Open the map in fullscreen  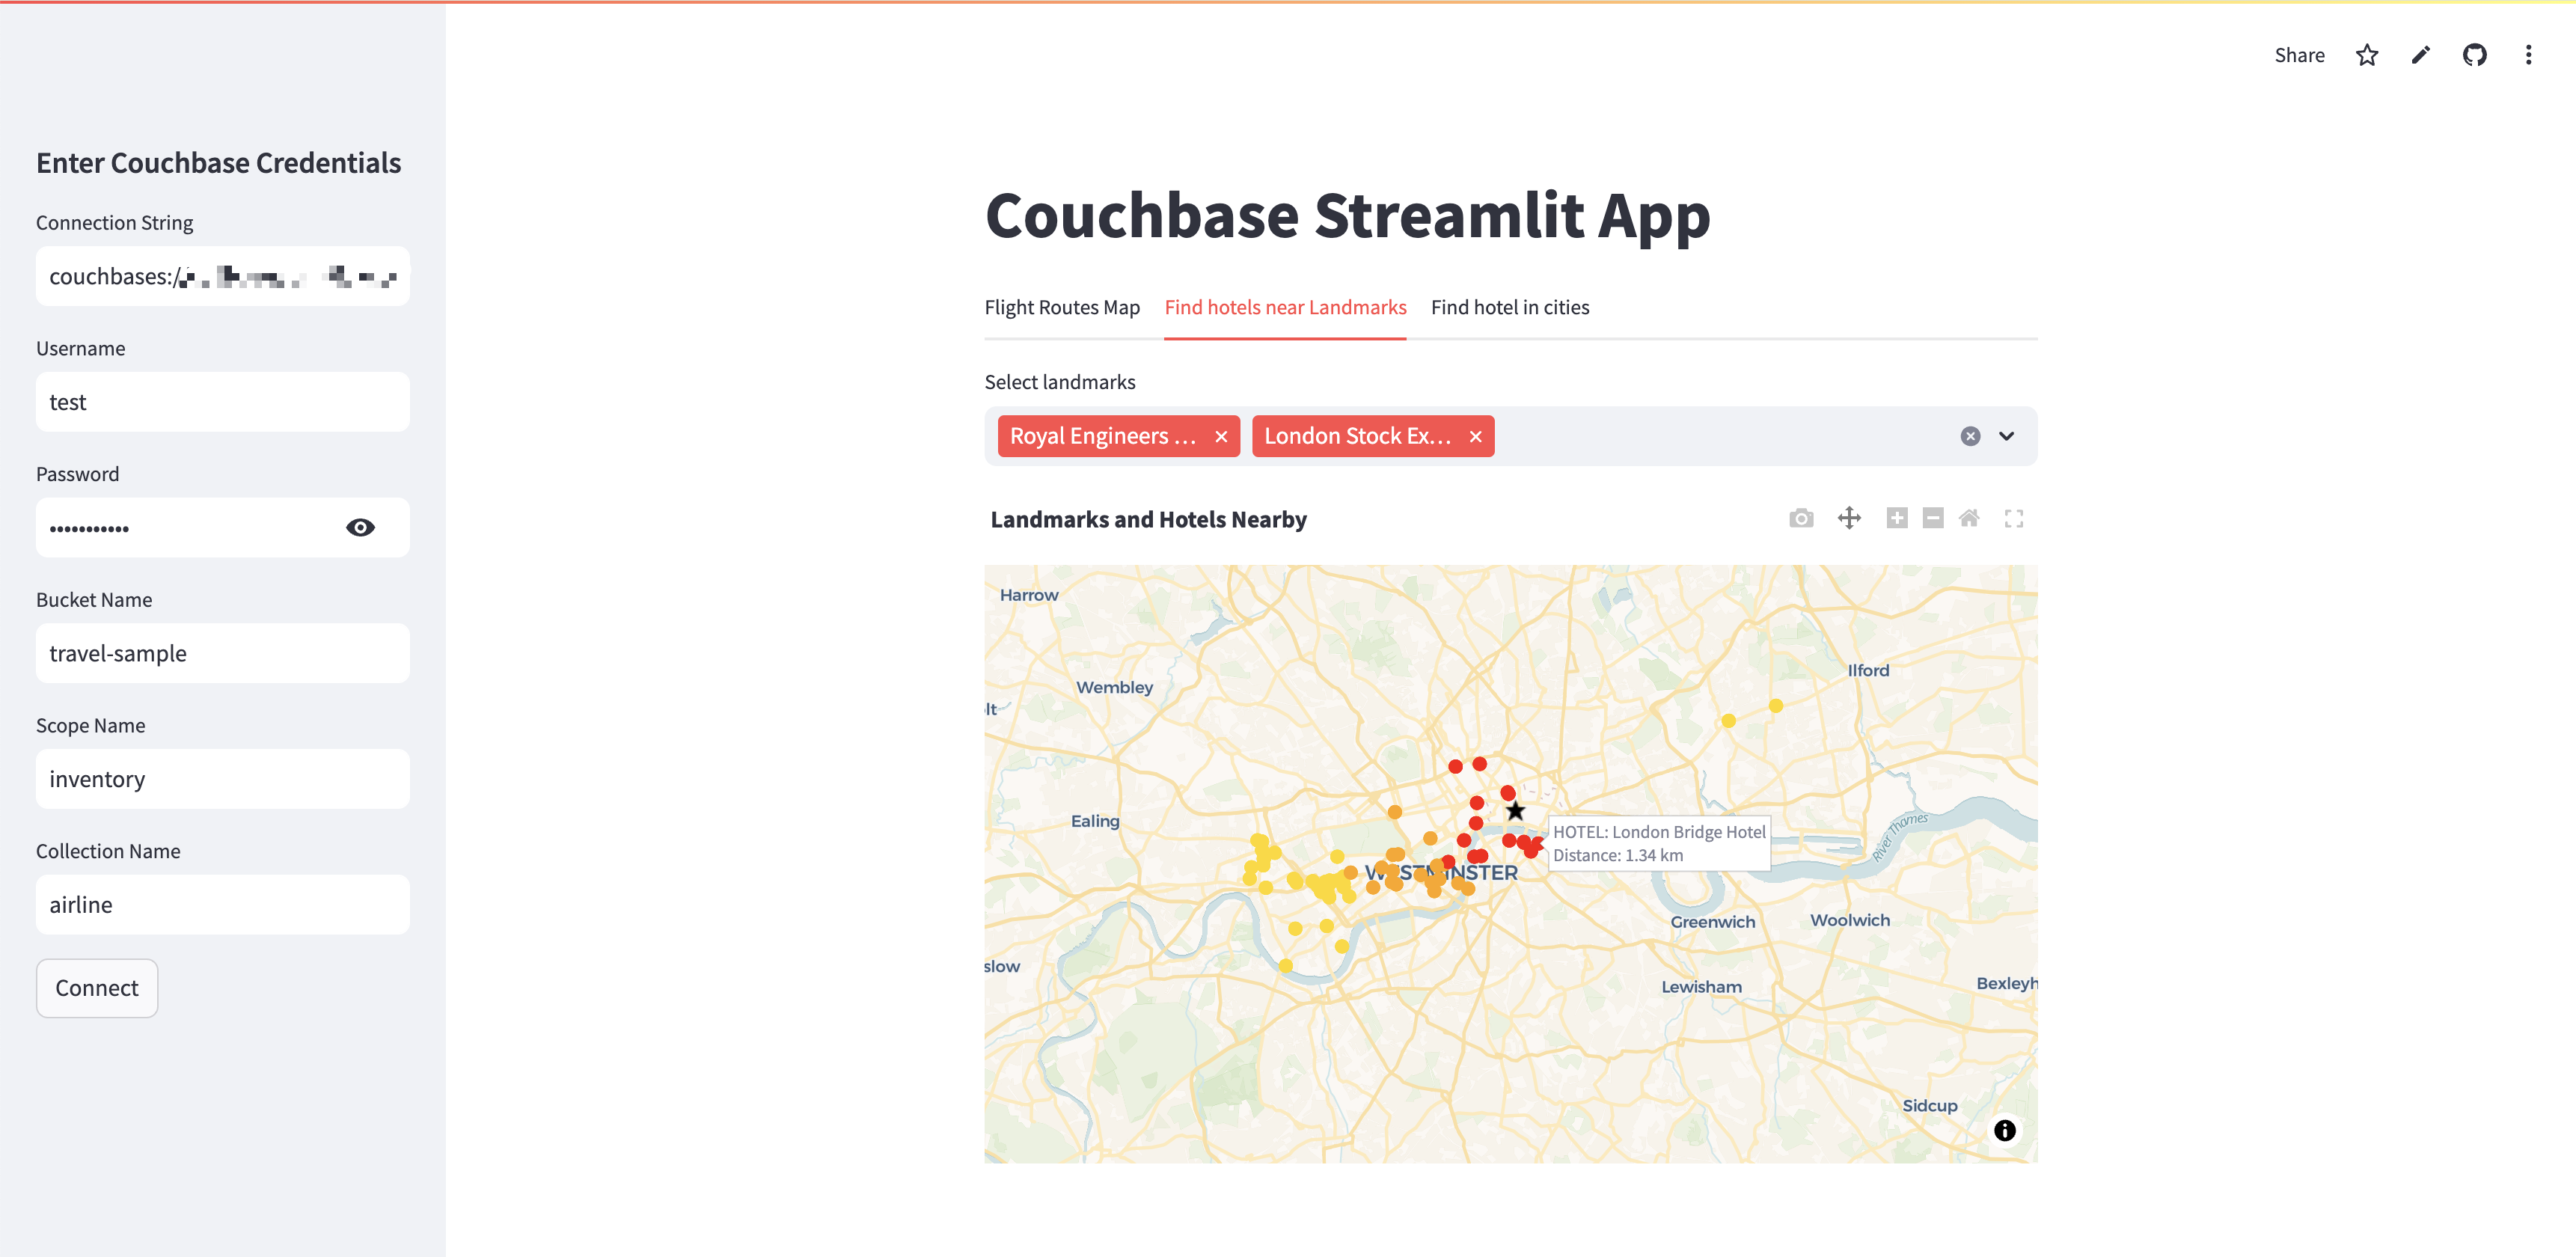pyautogui.click(x=2013, y=518)
